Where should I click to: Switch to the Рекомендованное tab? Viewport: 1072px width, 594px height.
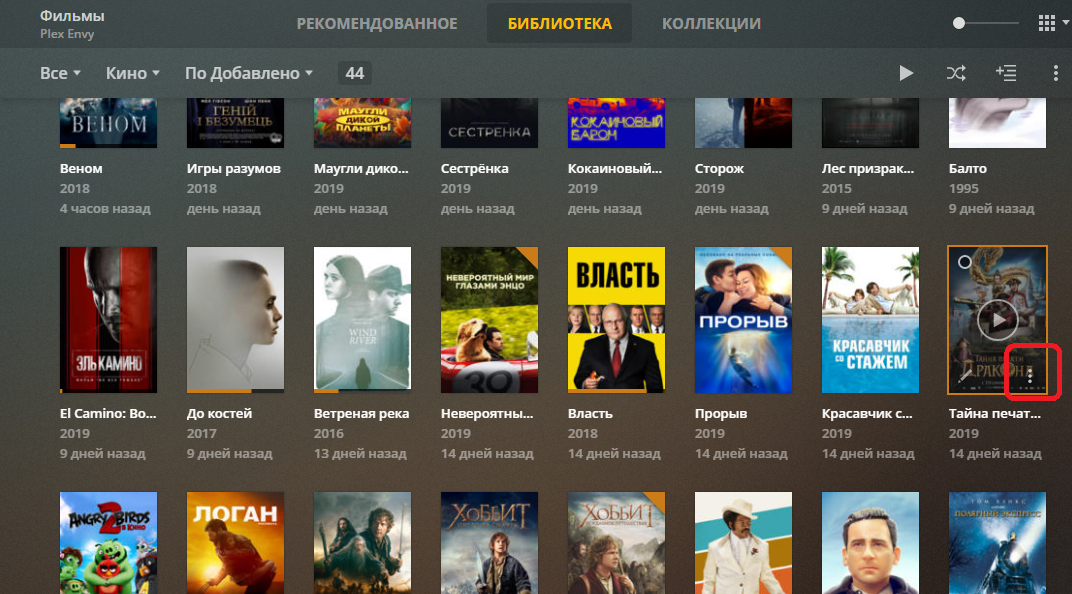377,23
